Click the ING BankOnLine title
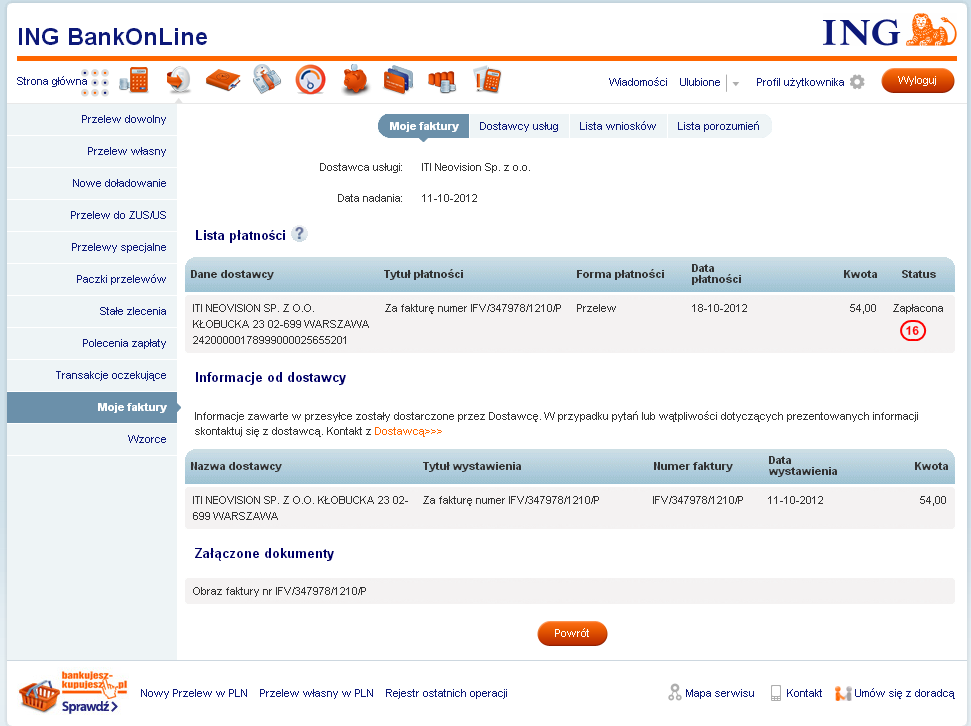The width and height of the screenshot is (971, 726). tap(113, 37)
